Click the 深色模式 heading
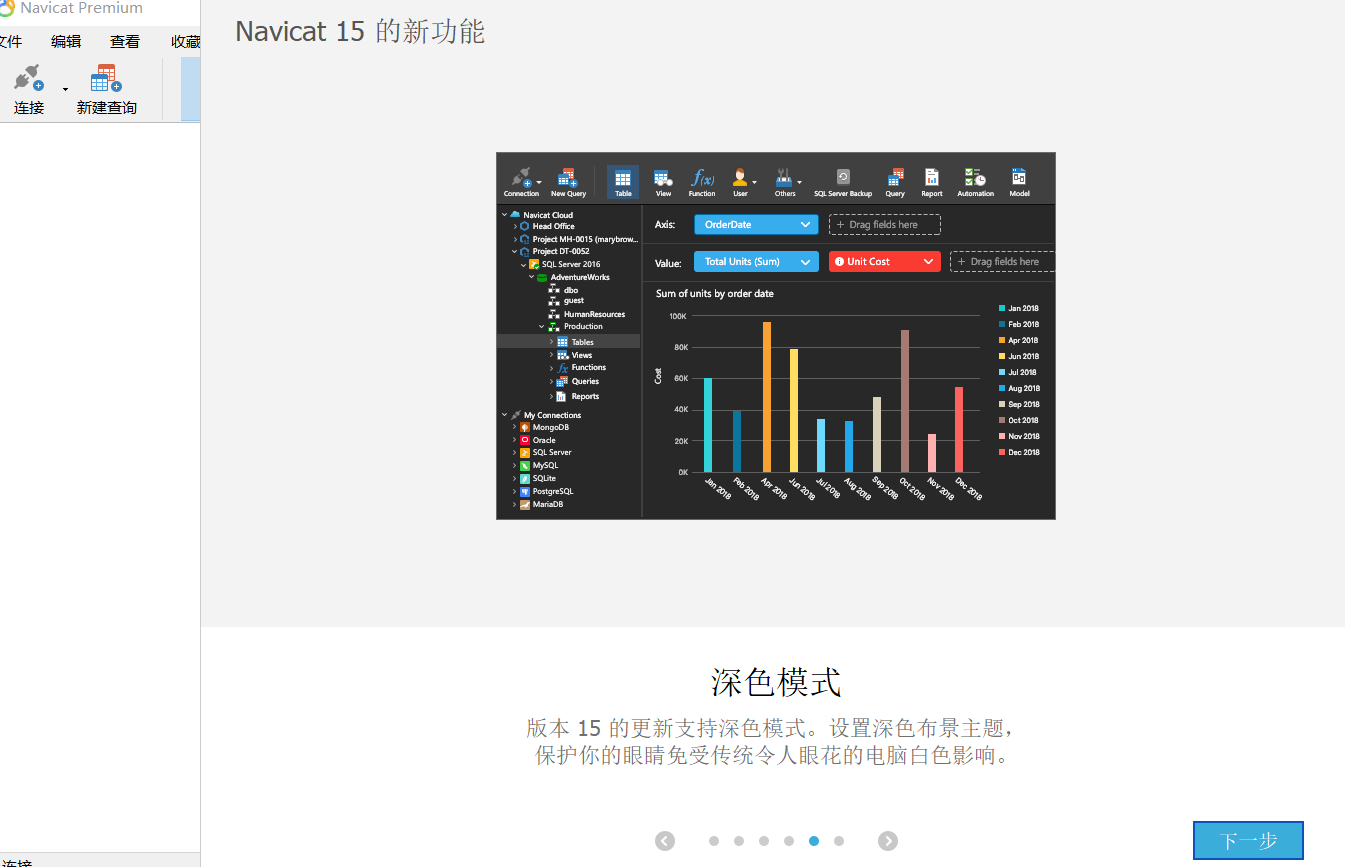1345x867 pixels. 776,682
